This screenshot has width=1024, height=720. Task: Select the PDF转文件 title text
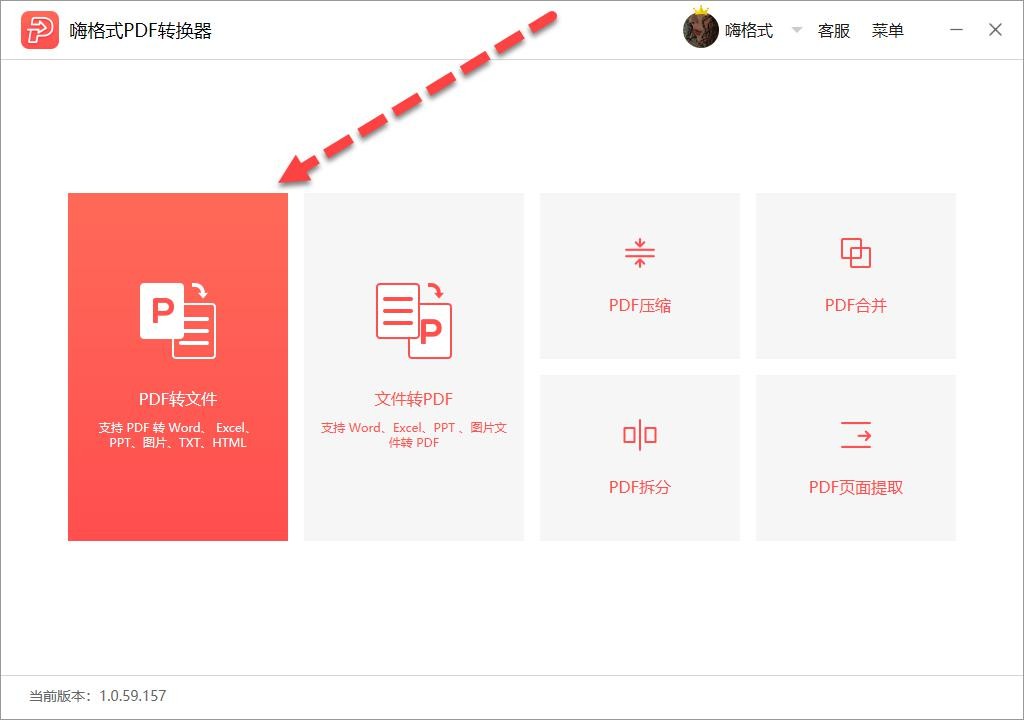point(178,399)
